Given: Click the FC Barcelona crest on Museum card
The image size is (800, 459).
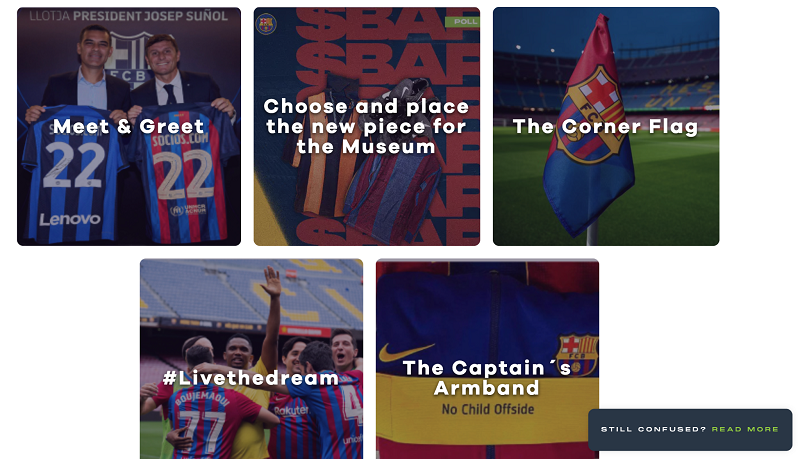Looking at the screenshot, I should pos(266,24).
